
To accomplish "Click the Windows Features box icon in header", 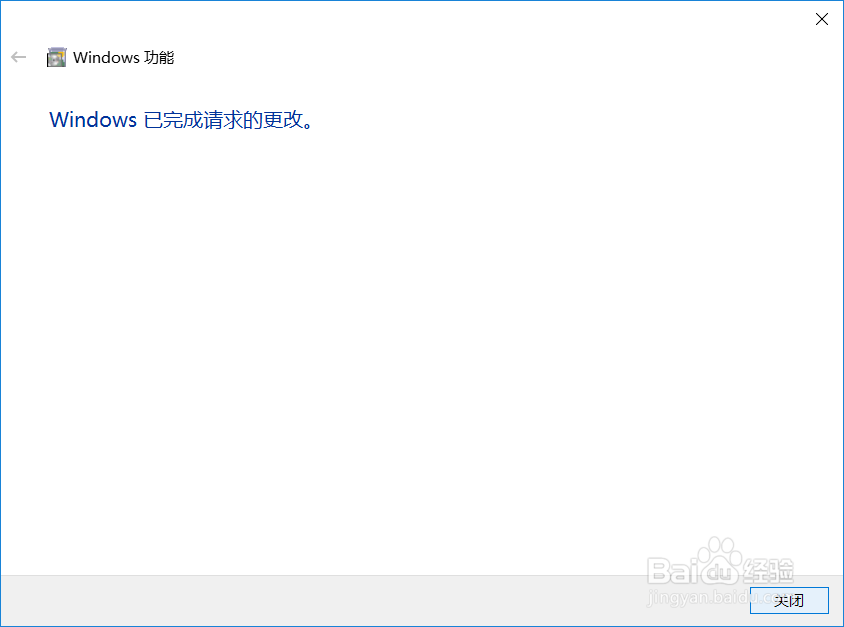I will tap(57, 57).
